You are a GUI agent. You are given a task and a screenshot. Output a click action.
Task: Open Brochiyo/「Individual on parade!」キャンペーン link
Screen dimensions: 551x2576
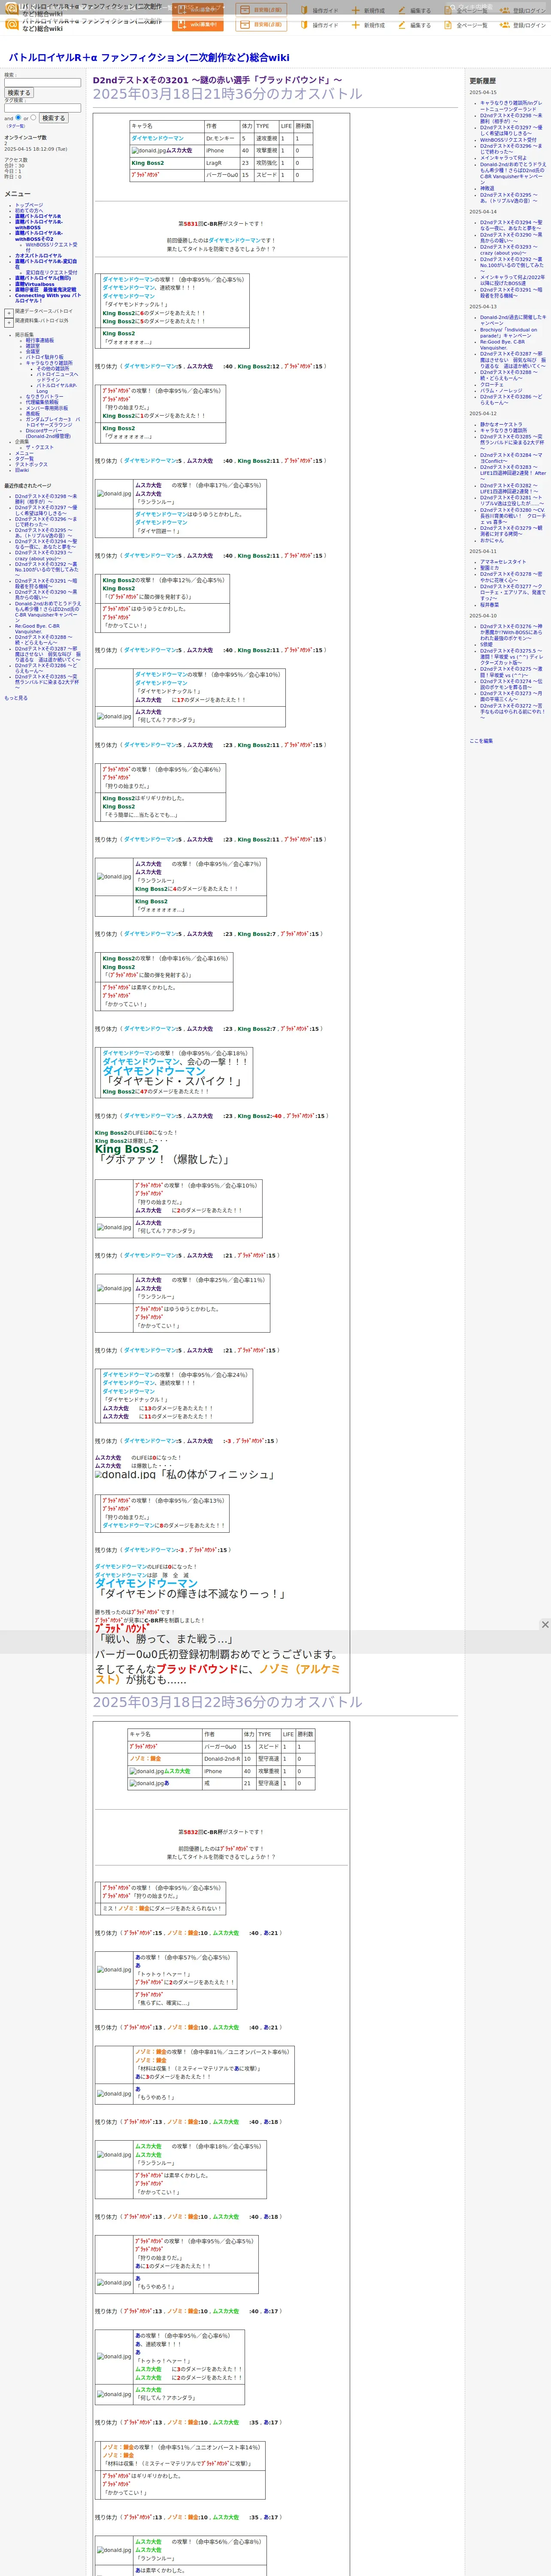click(508, 333)
